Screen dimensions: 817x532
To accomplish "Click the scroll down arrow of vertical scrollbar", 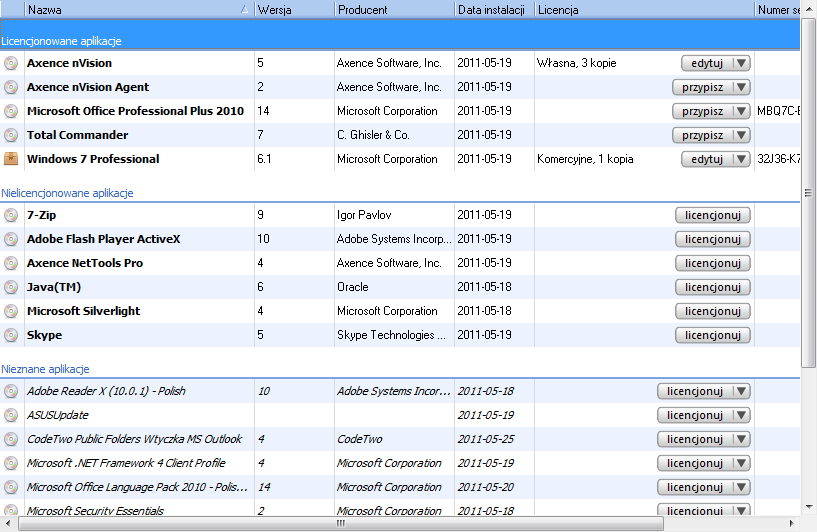I will pos(809,506).
